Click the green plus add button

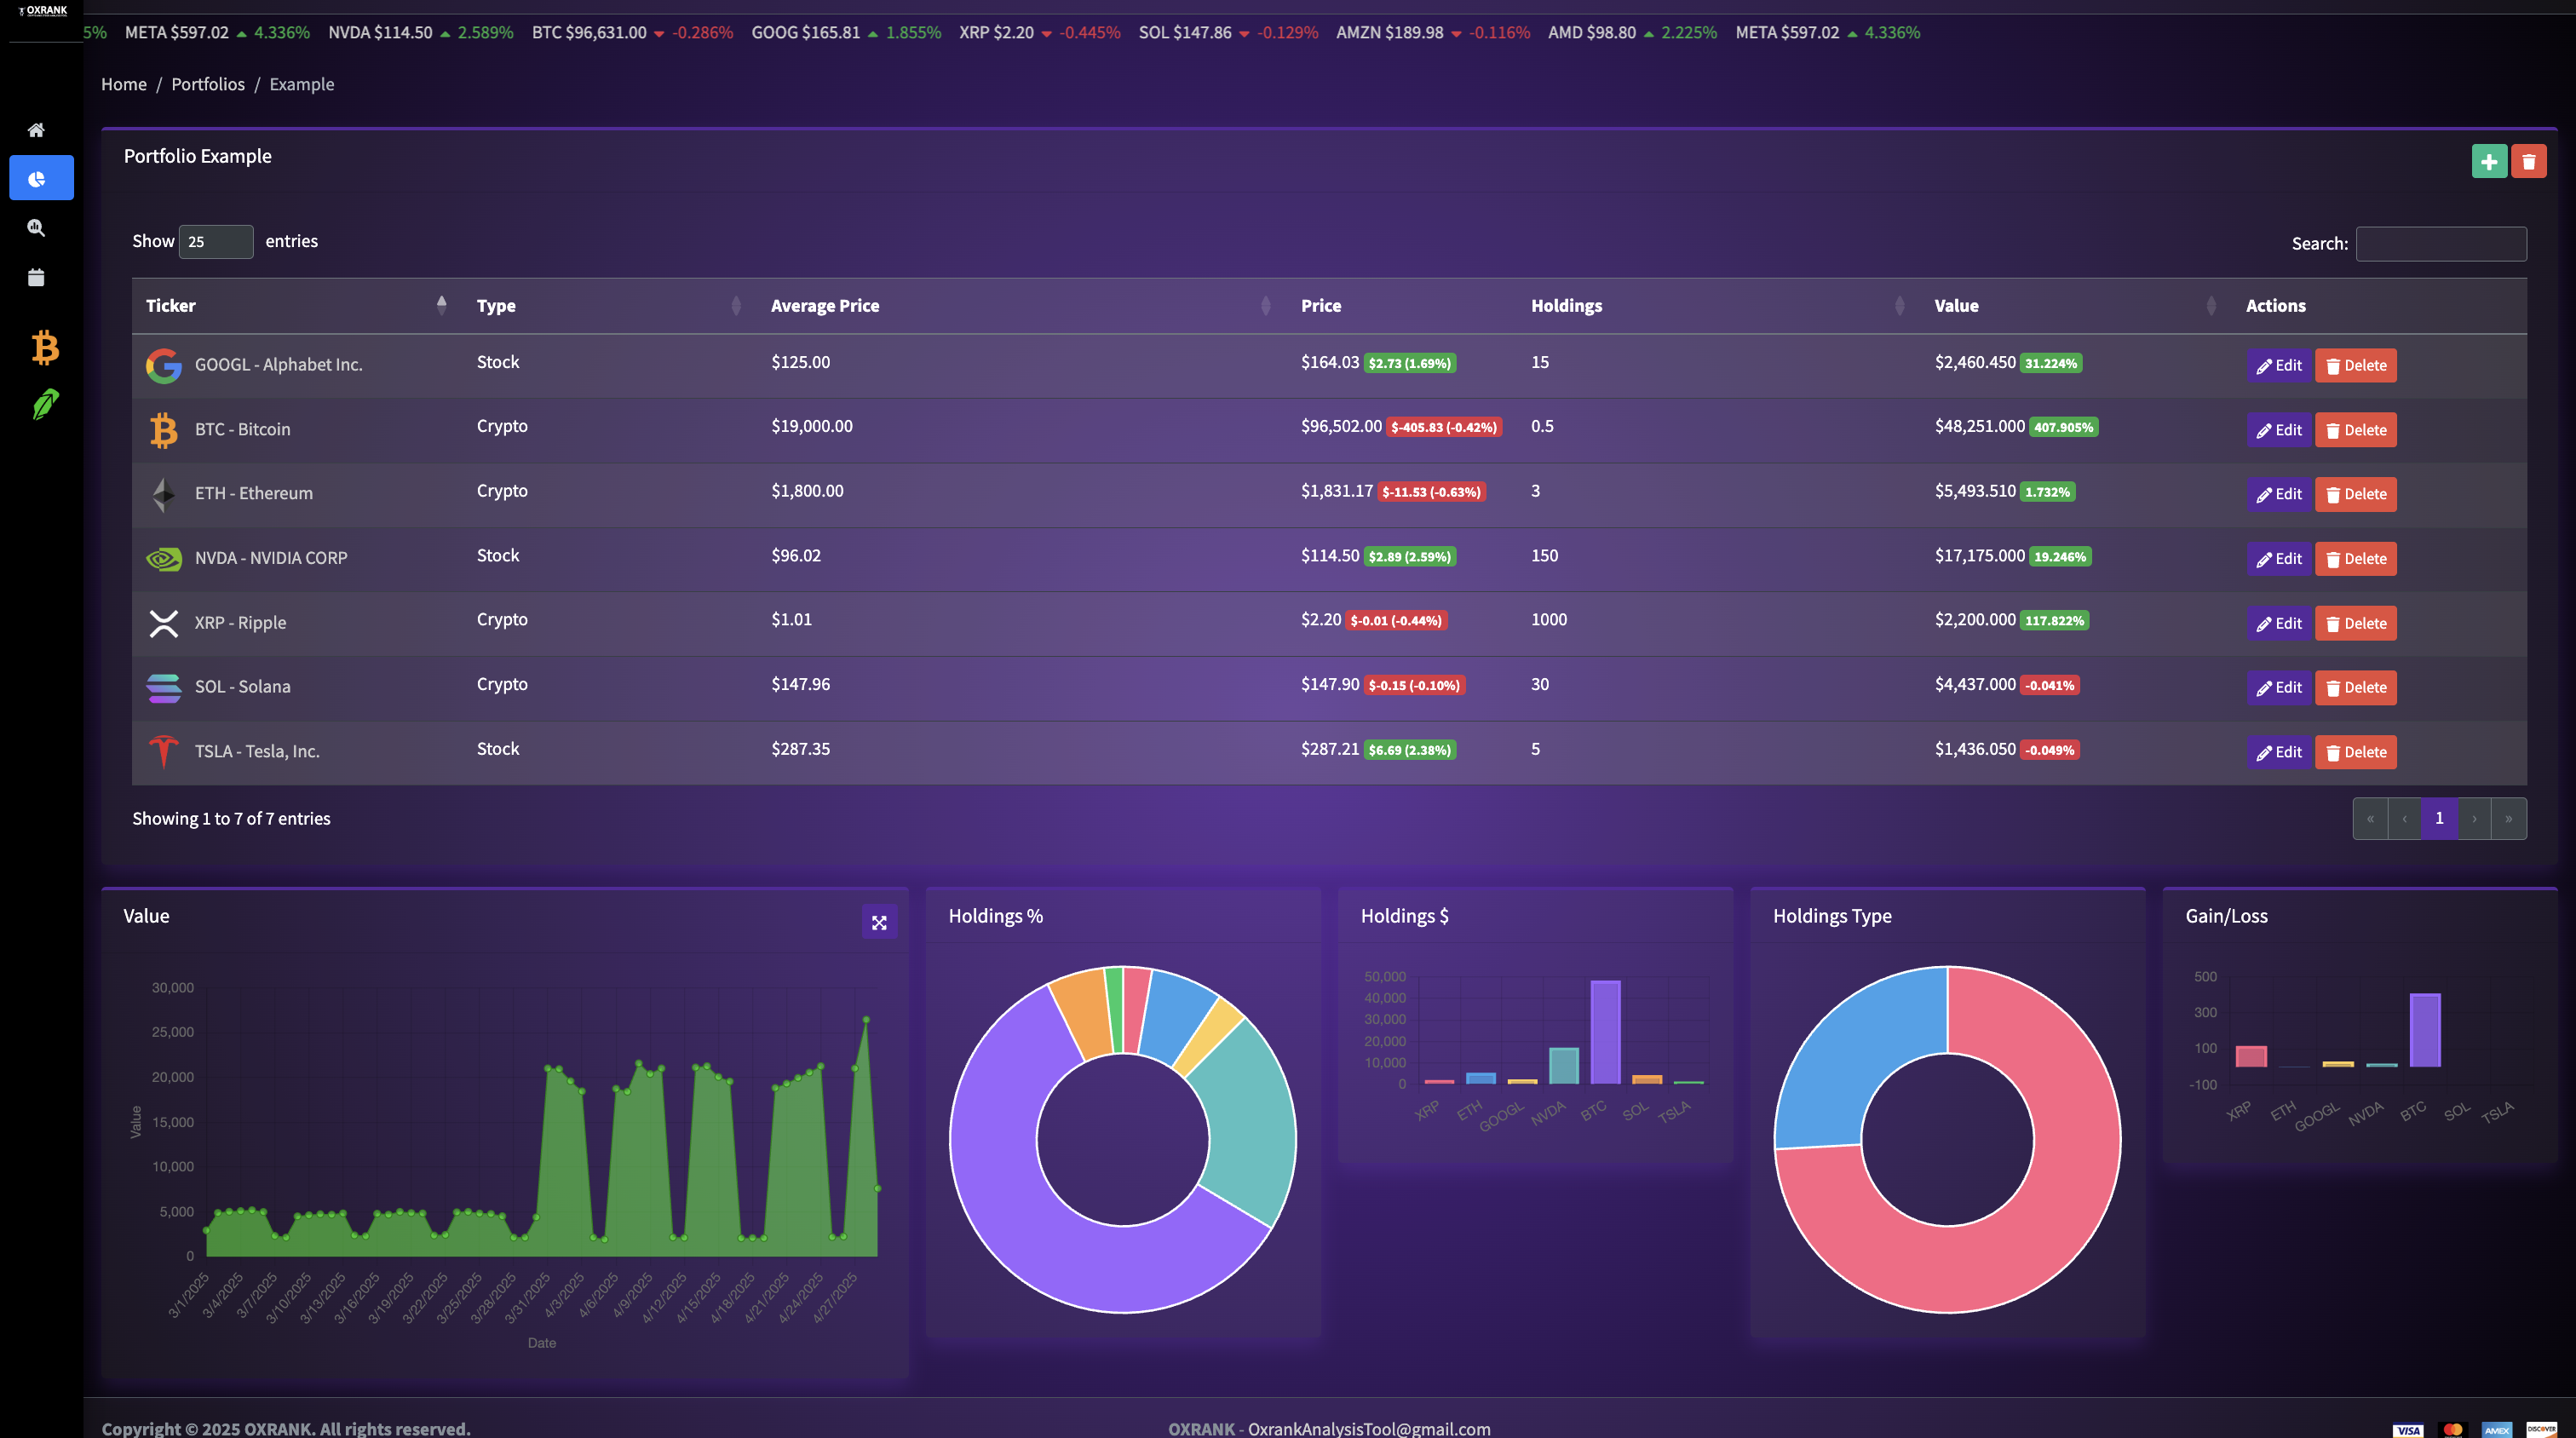pyautogui.click(x=2488, y=161)
